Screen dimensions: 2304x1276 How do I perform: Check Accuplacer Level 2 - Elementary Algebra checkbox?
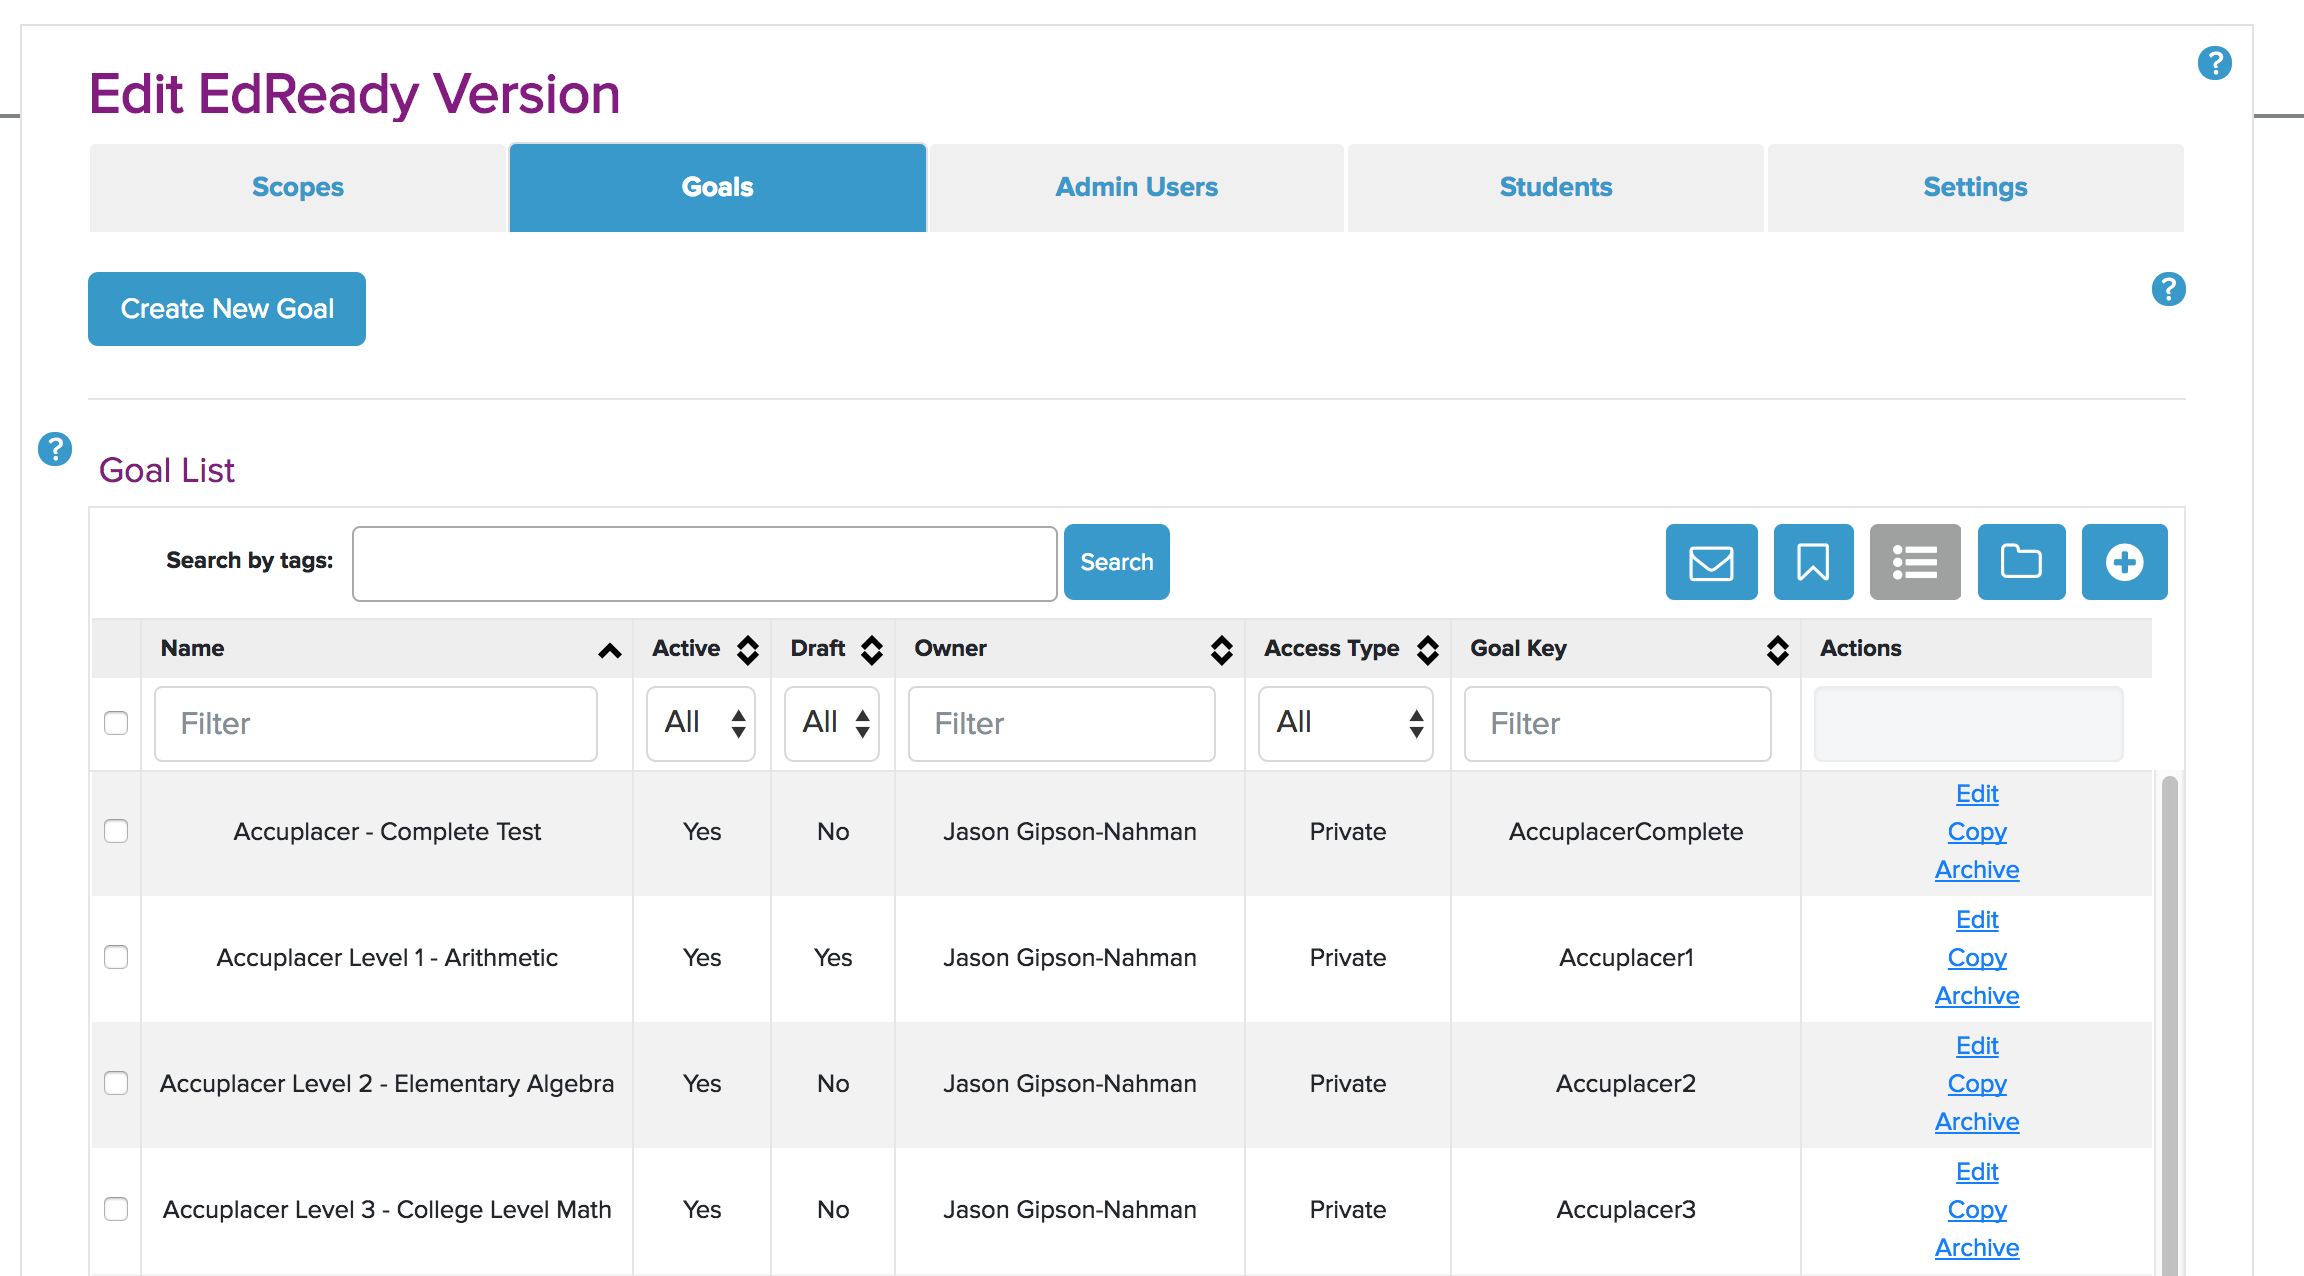tap(116, 1083)
